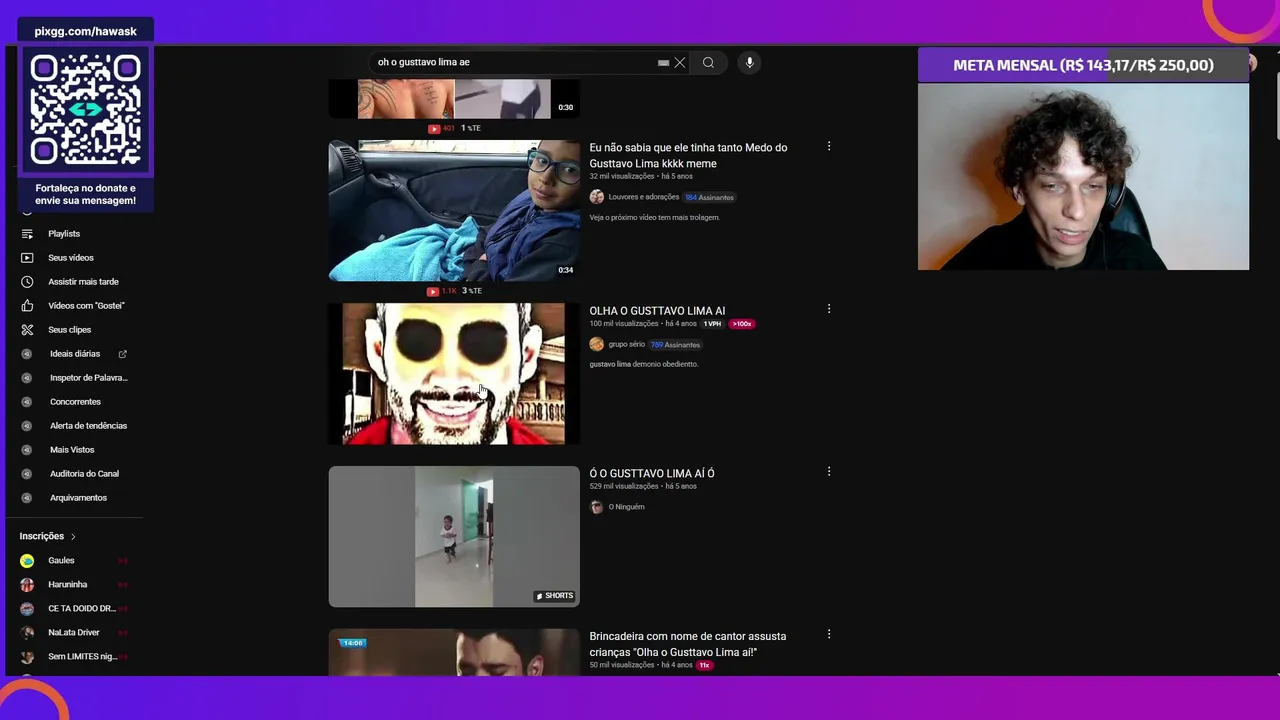Click the icon beside Alerta de tendências
This screenshot has width=1280, height=720.
click(x=27, y=426)
